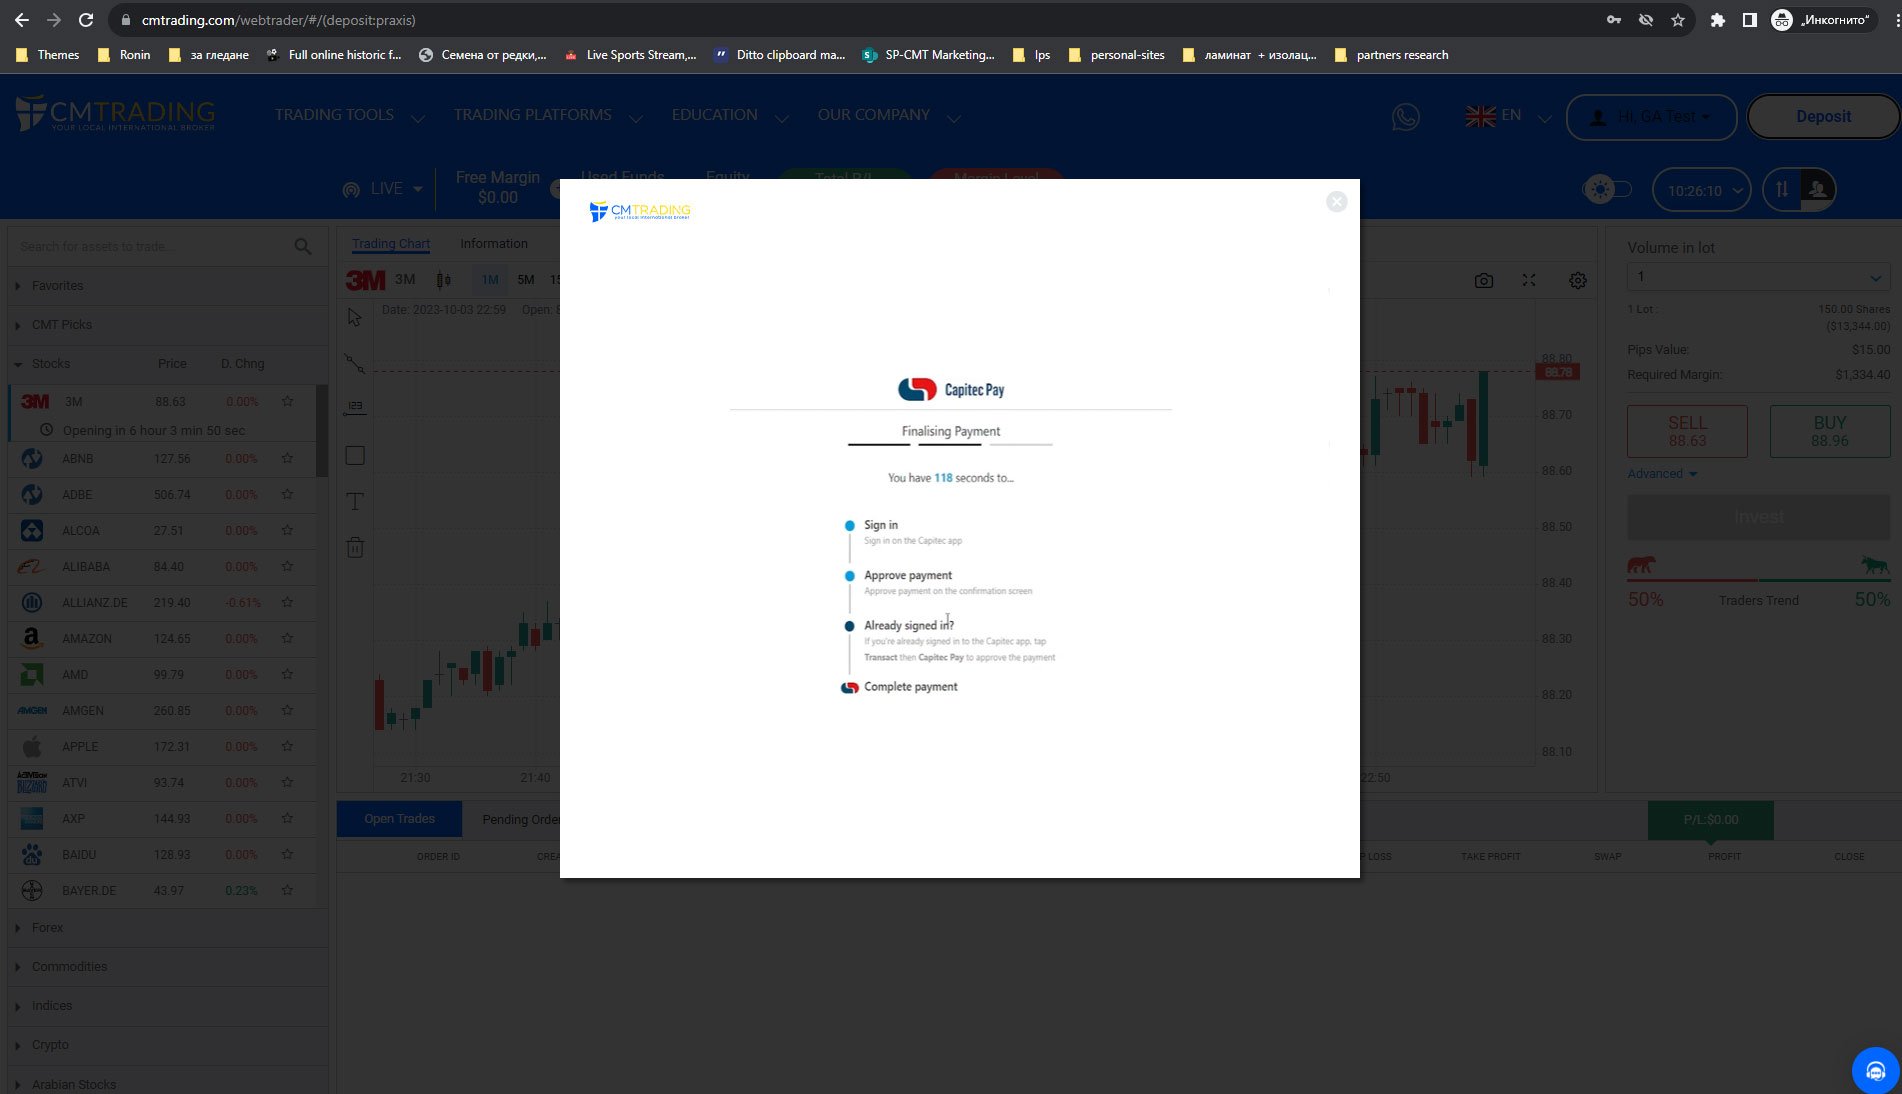
Task: Expand the Education menu
Action: pos(730,115)
